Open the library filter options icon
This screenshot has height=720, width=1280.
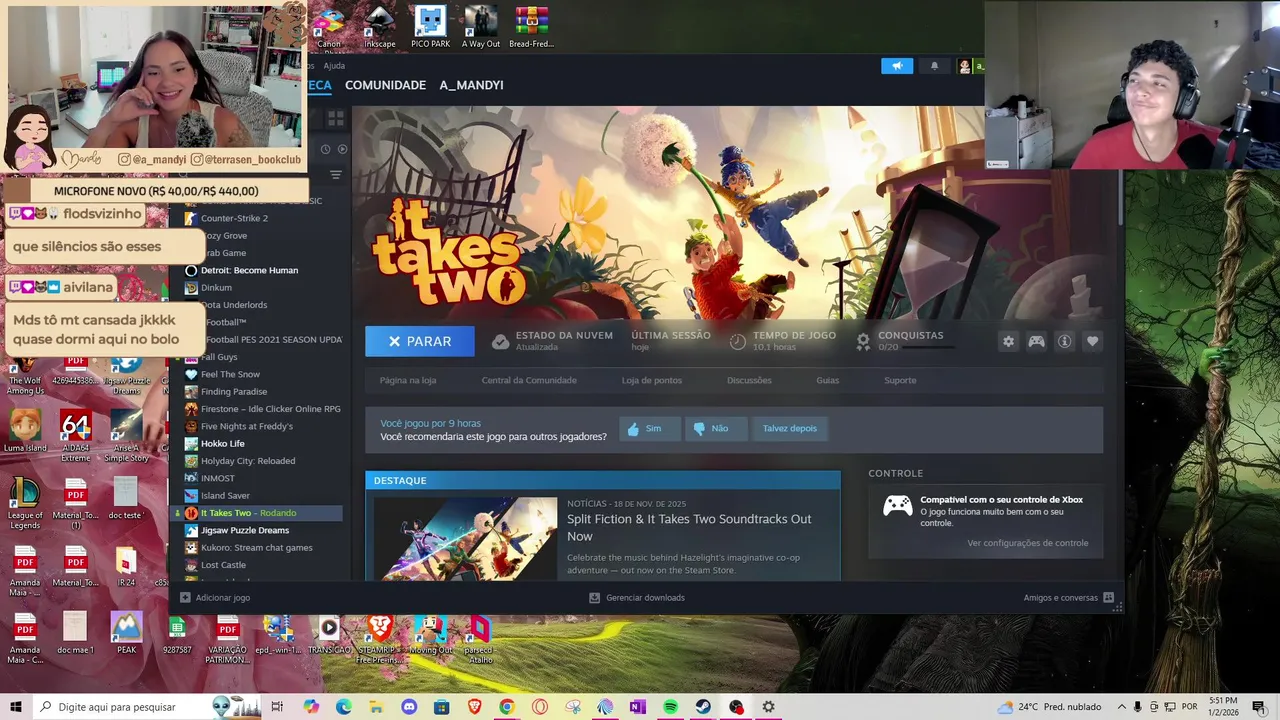pyautogui.click(x=336, y=175)
